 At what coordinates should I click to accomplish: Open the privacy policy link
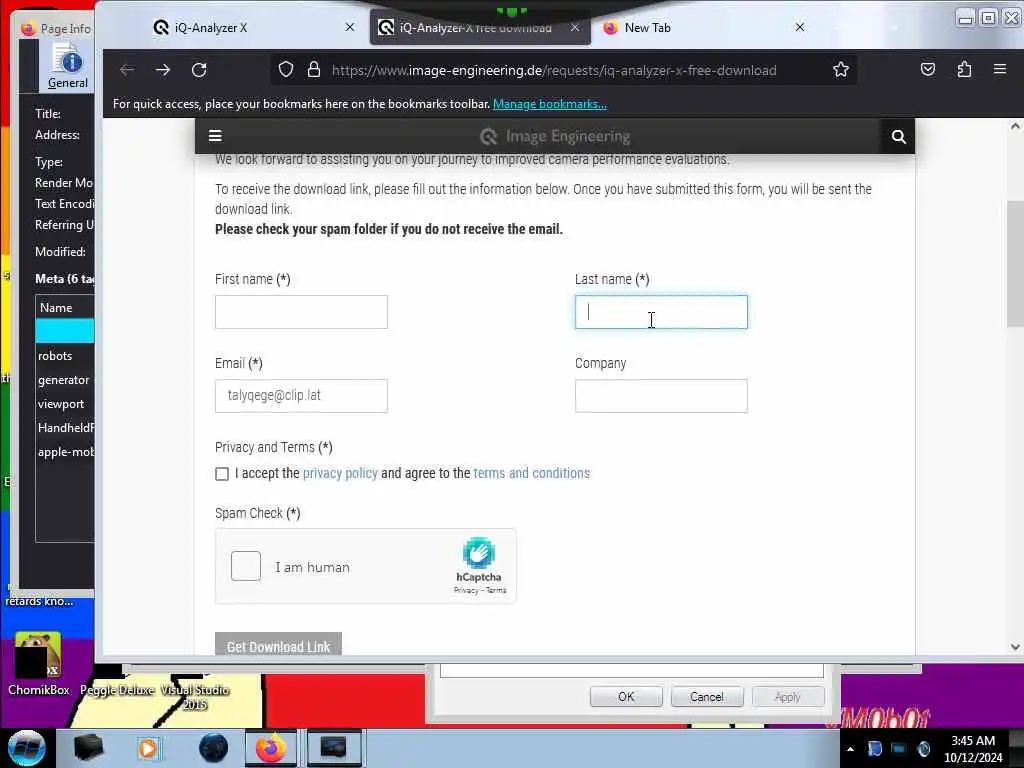click(x=340, y=473)
